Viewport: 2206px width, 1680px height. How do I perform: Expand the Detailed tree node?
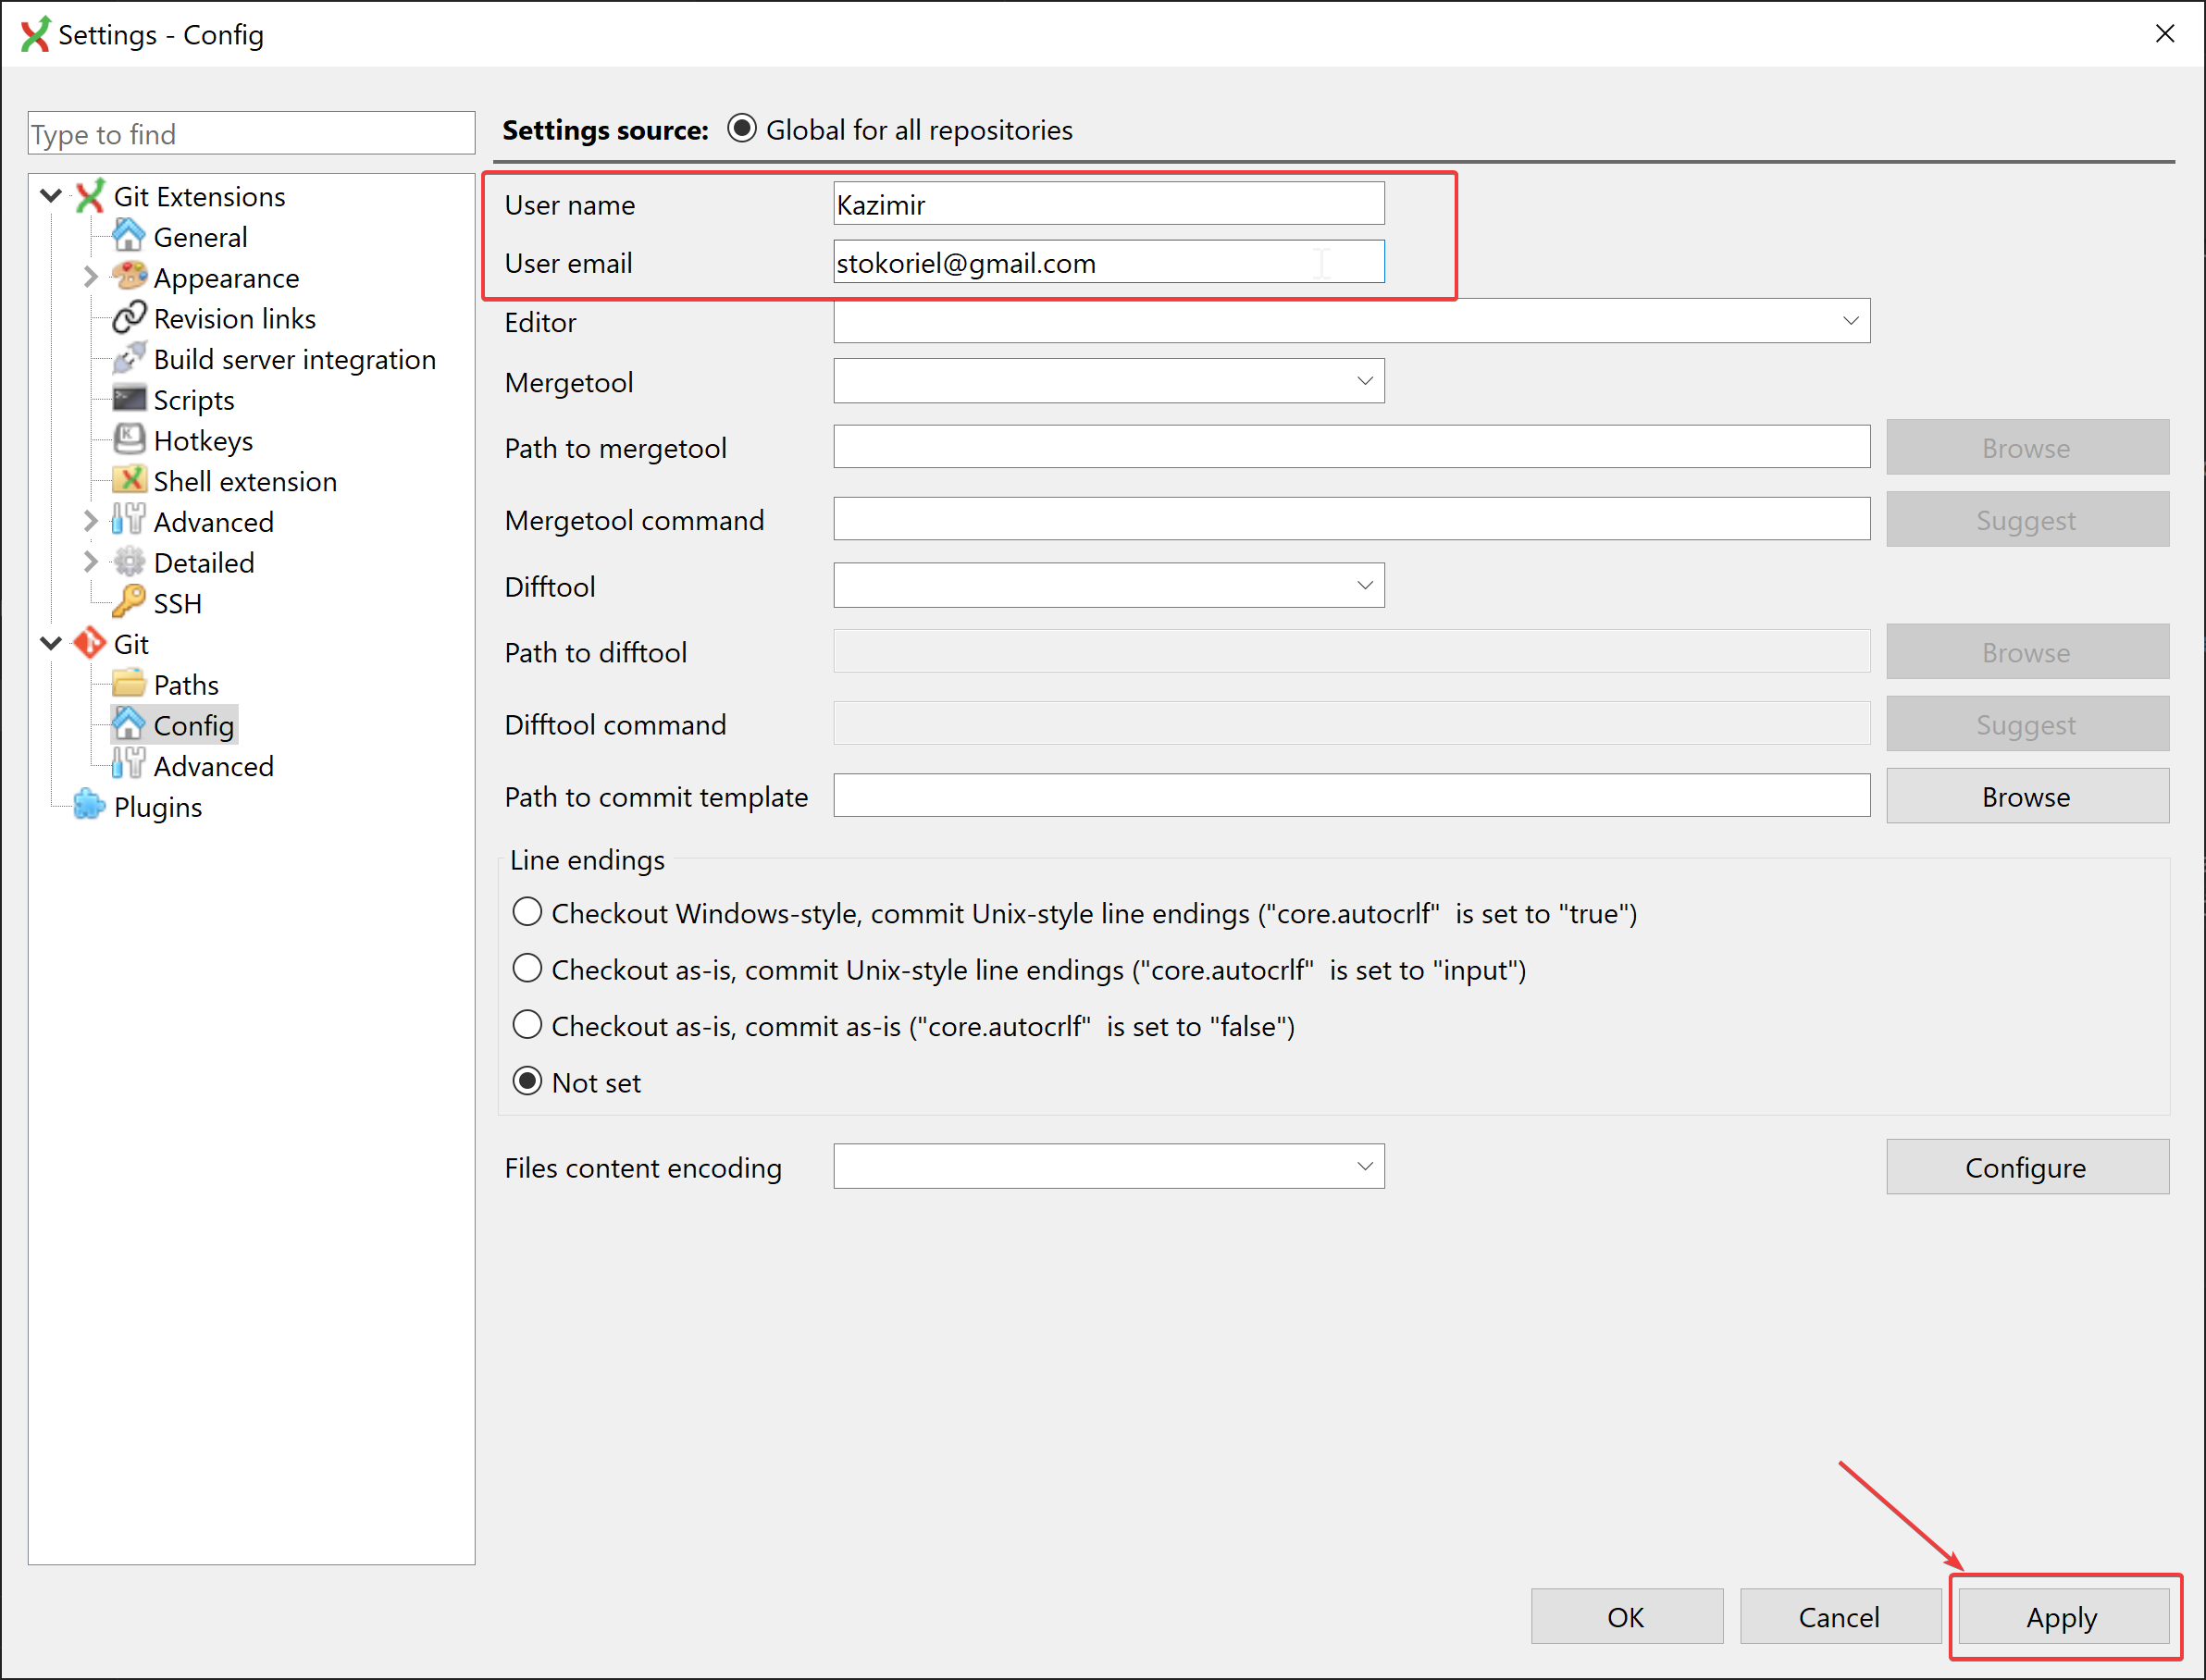tap(90, 561)
